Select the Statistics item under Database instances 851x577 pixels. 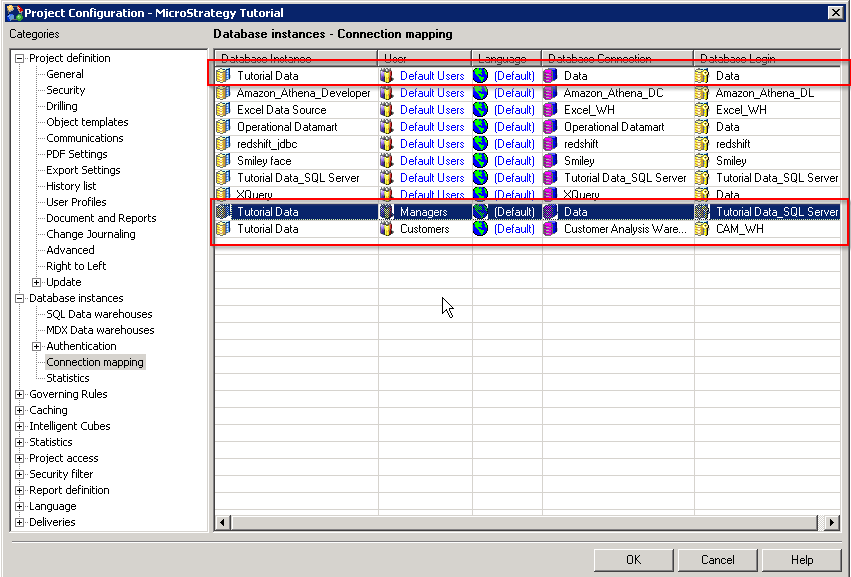tap(67, 378)
